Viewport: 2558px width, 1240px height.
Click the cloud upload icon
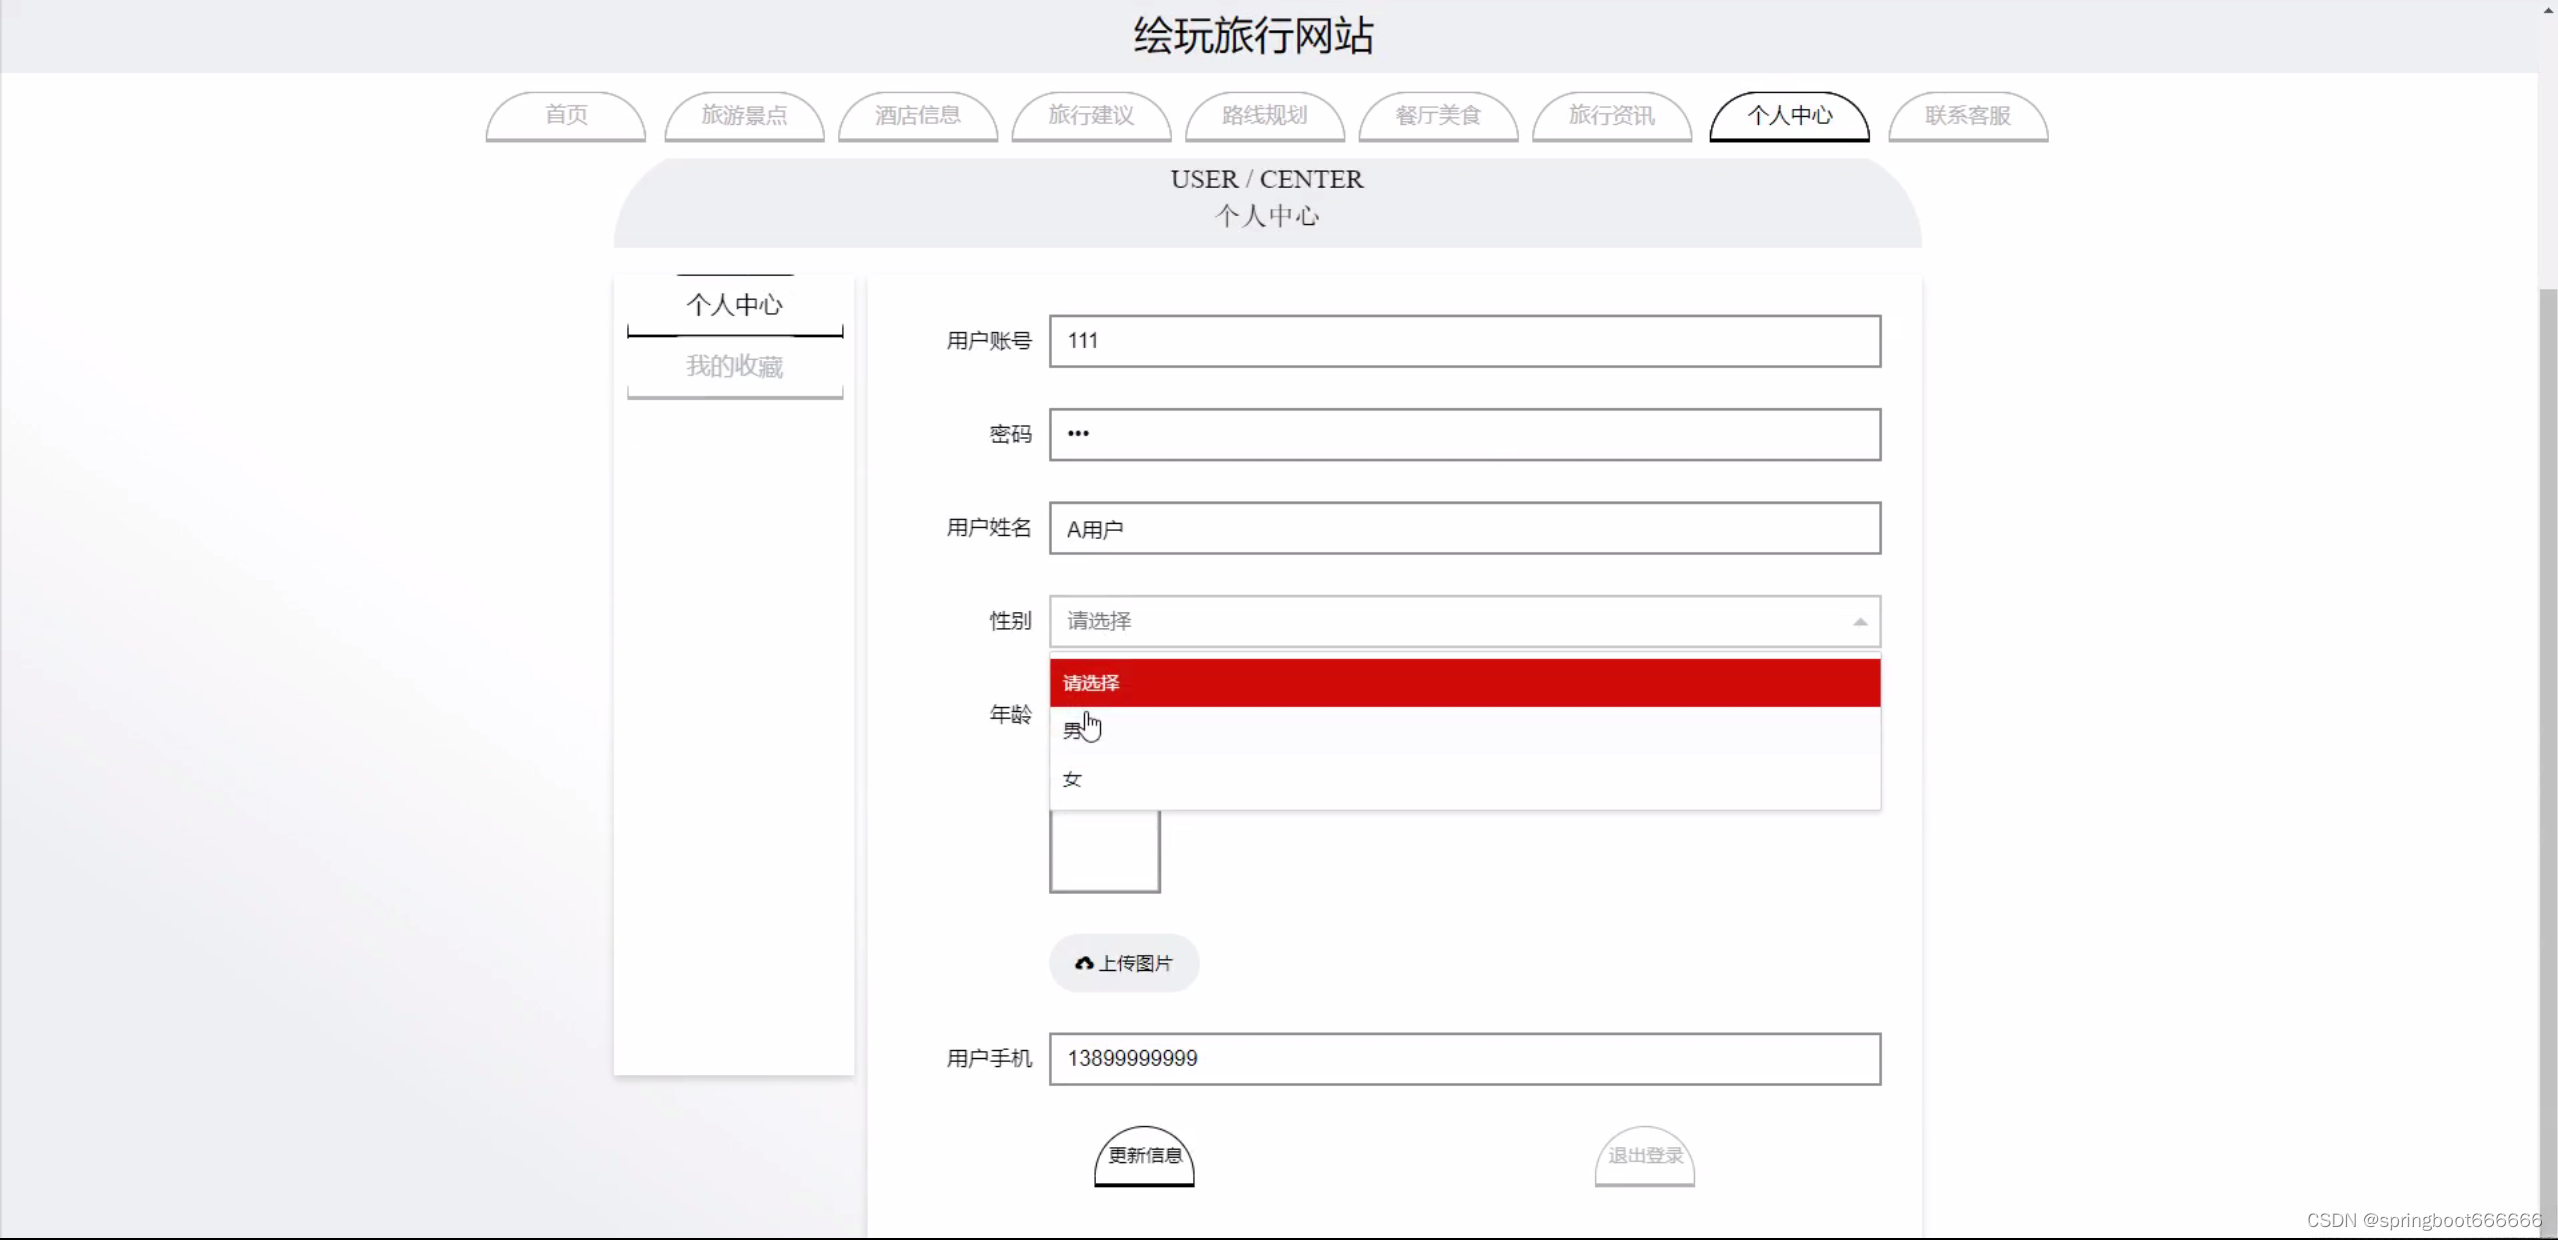coord(1084,963)
